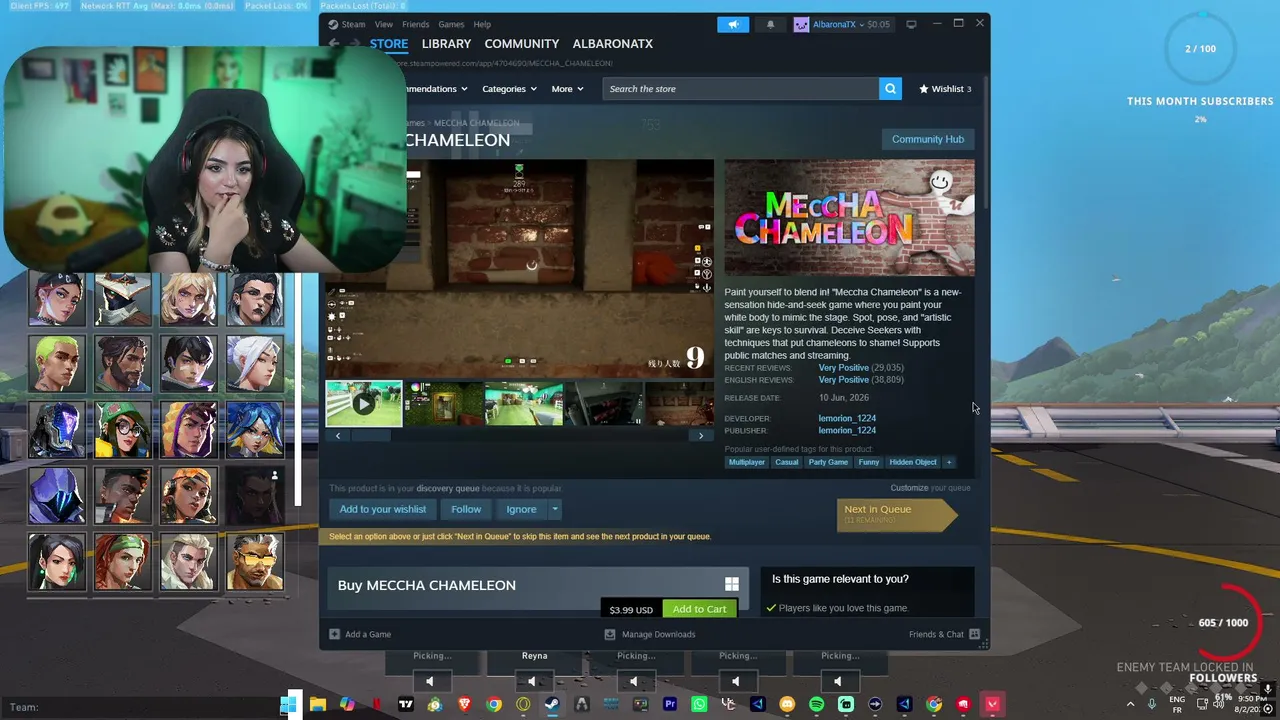Click the microphone icon in system tray

[x=1152, y=704]
